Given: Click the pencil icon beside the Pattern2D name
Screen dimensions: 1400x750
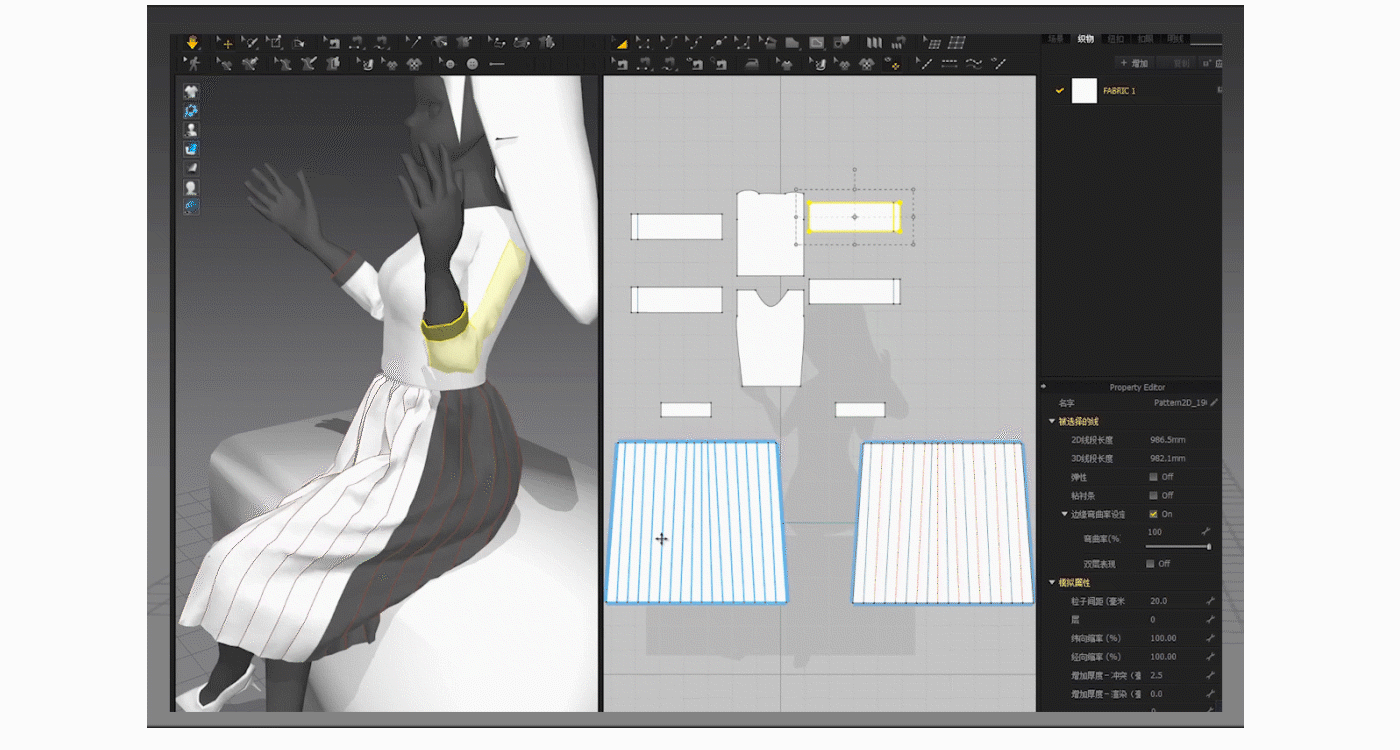Looking at the screenshot, I should 1214,402.
